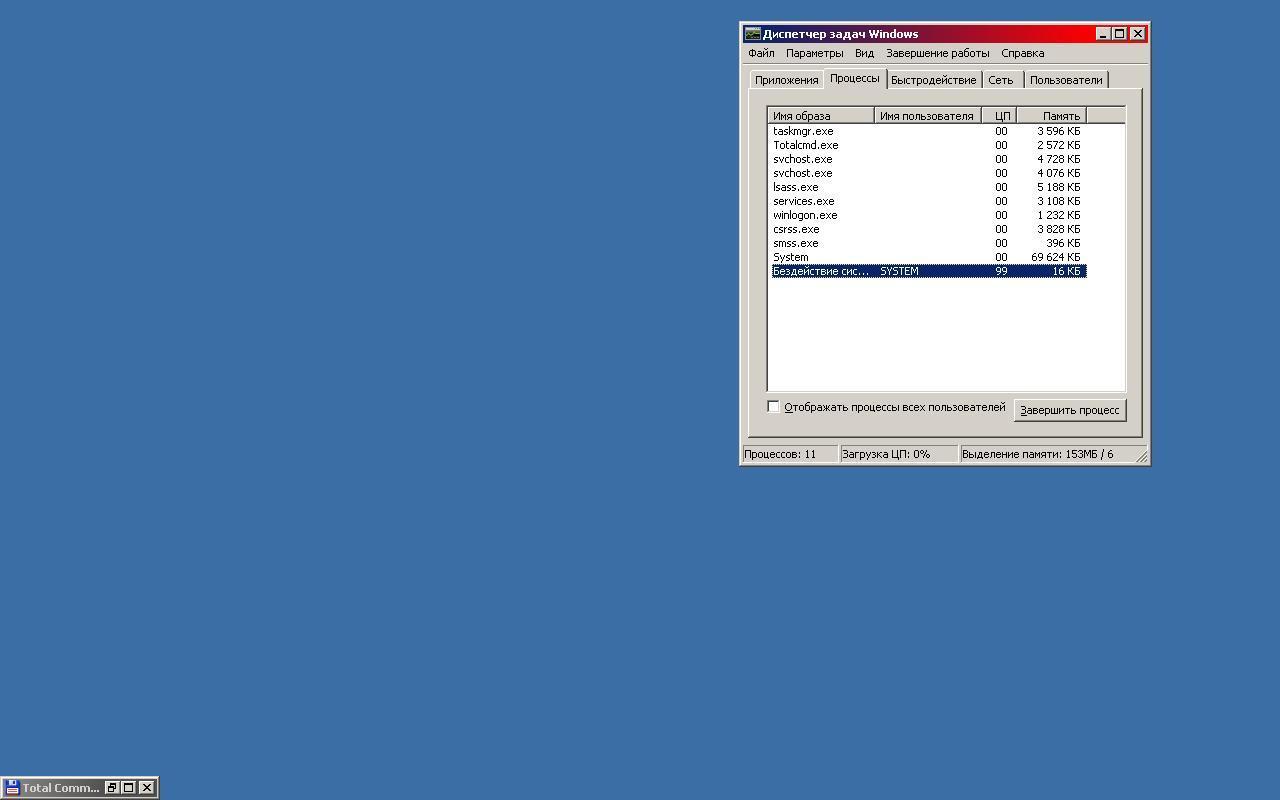Select svchost.exe row with 4 728 КБ
Image resolution: width=1280 pixels, height=800 pixels.
click(x=928, y=159)
